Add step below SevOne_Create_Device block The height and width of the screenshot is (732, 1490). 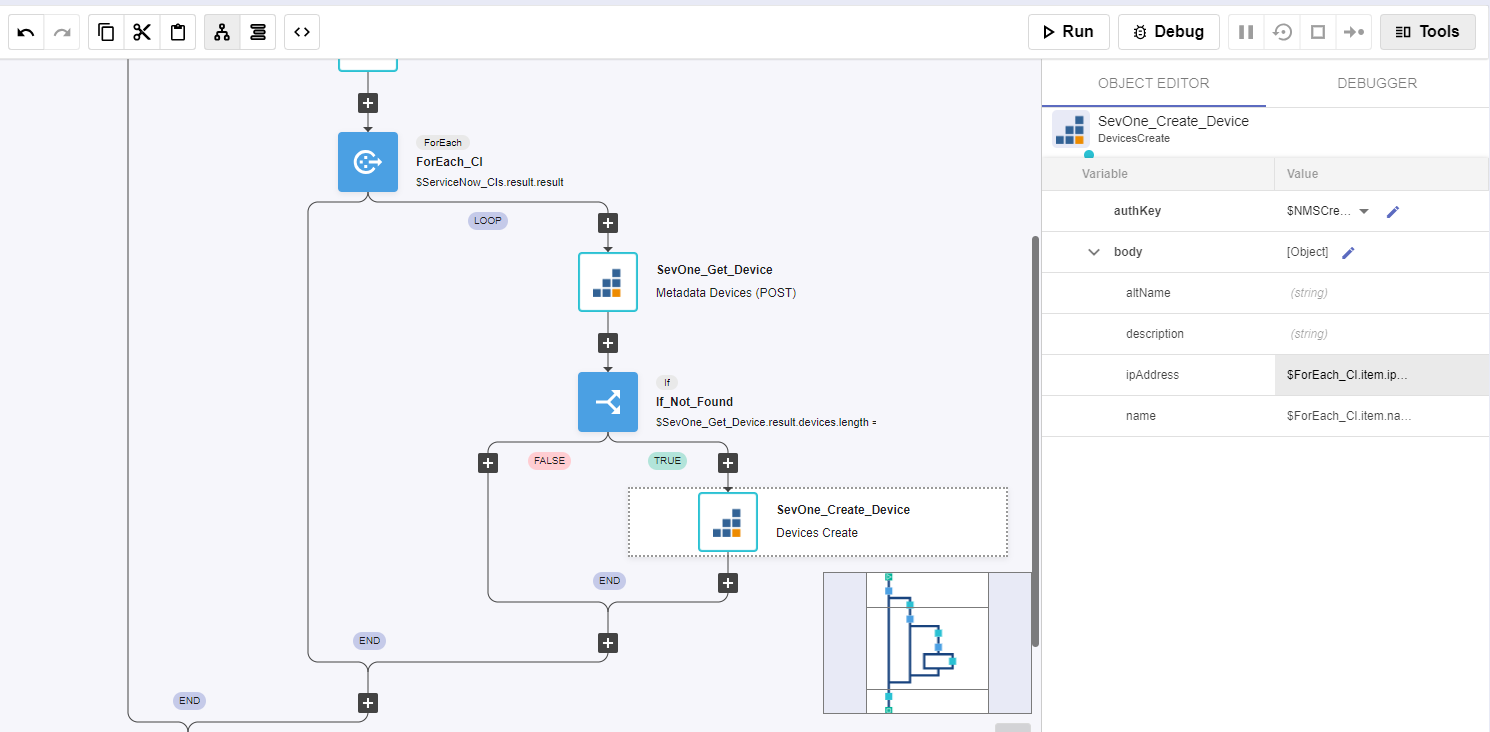click(728, 583)
